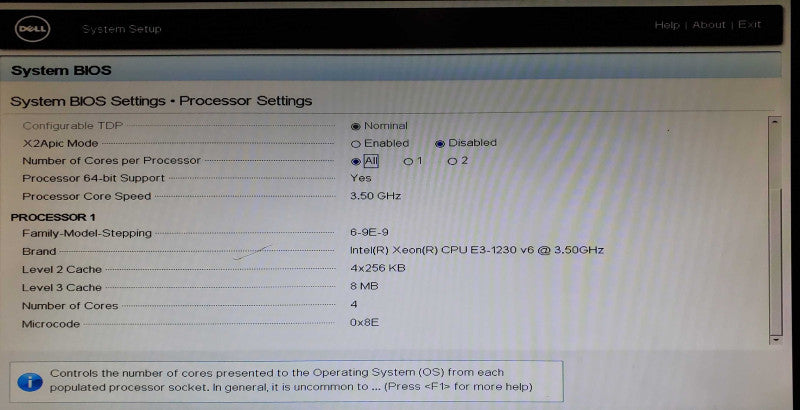Click the Level 2 Cache label
Screen dimensions: 800x410
(62, 269)
